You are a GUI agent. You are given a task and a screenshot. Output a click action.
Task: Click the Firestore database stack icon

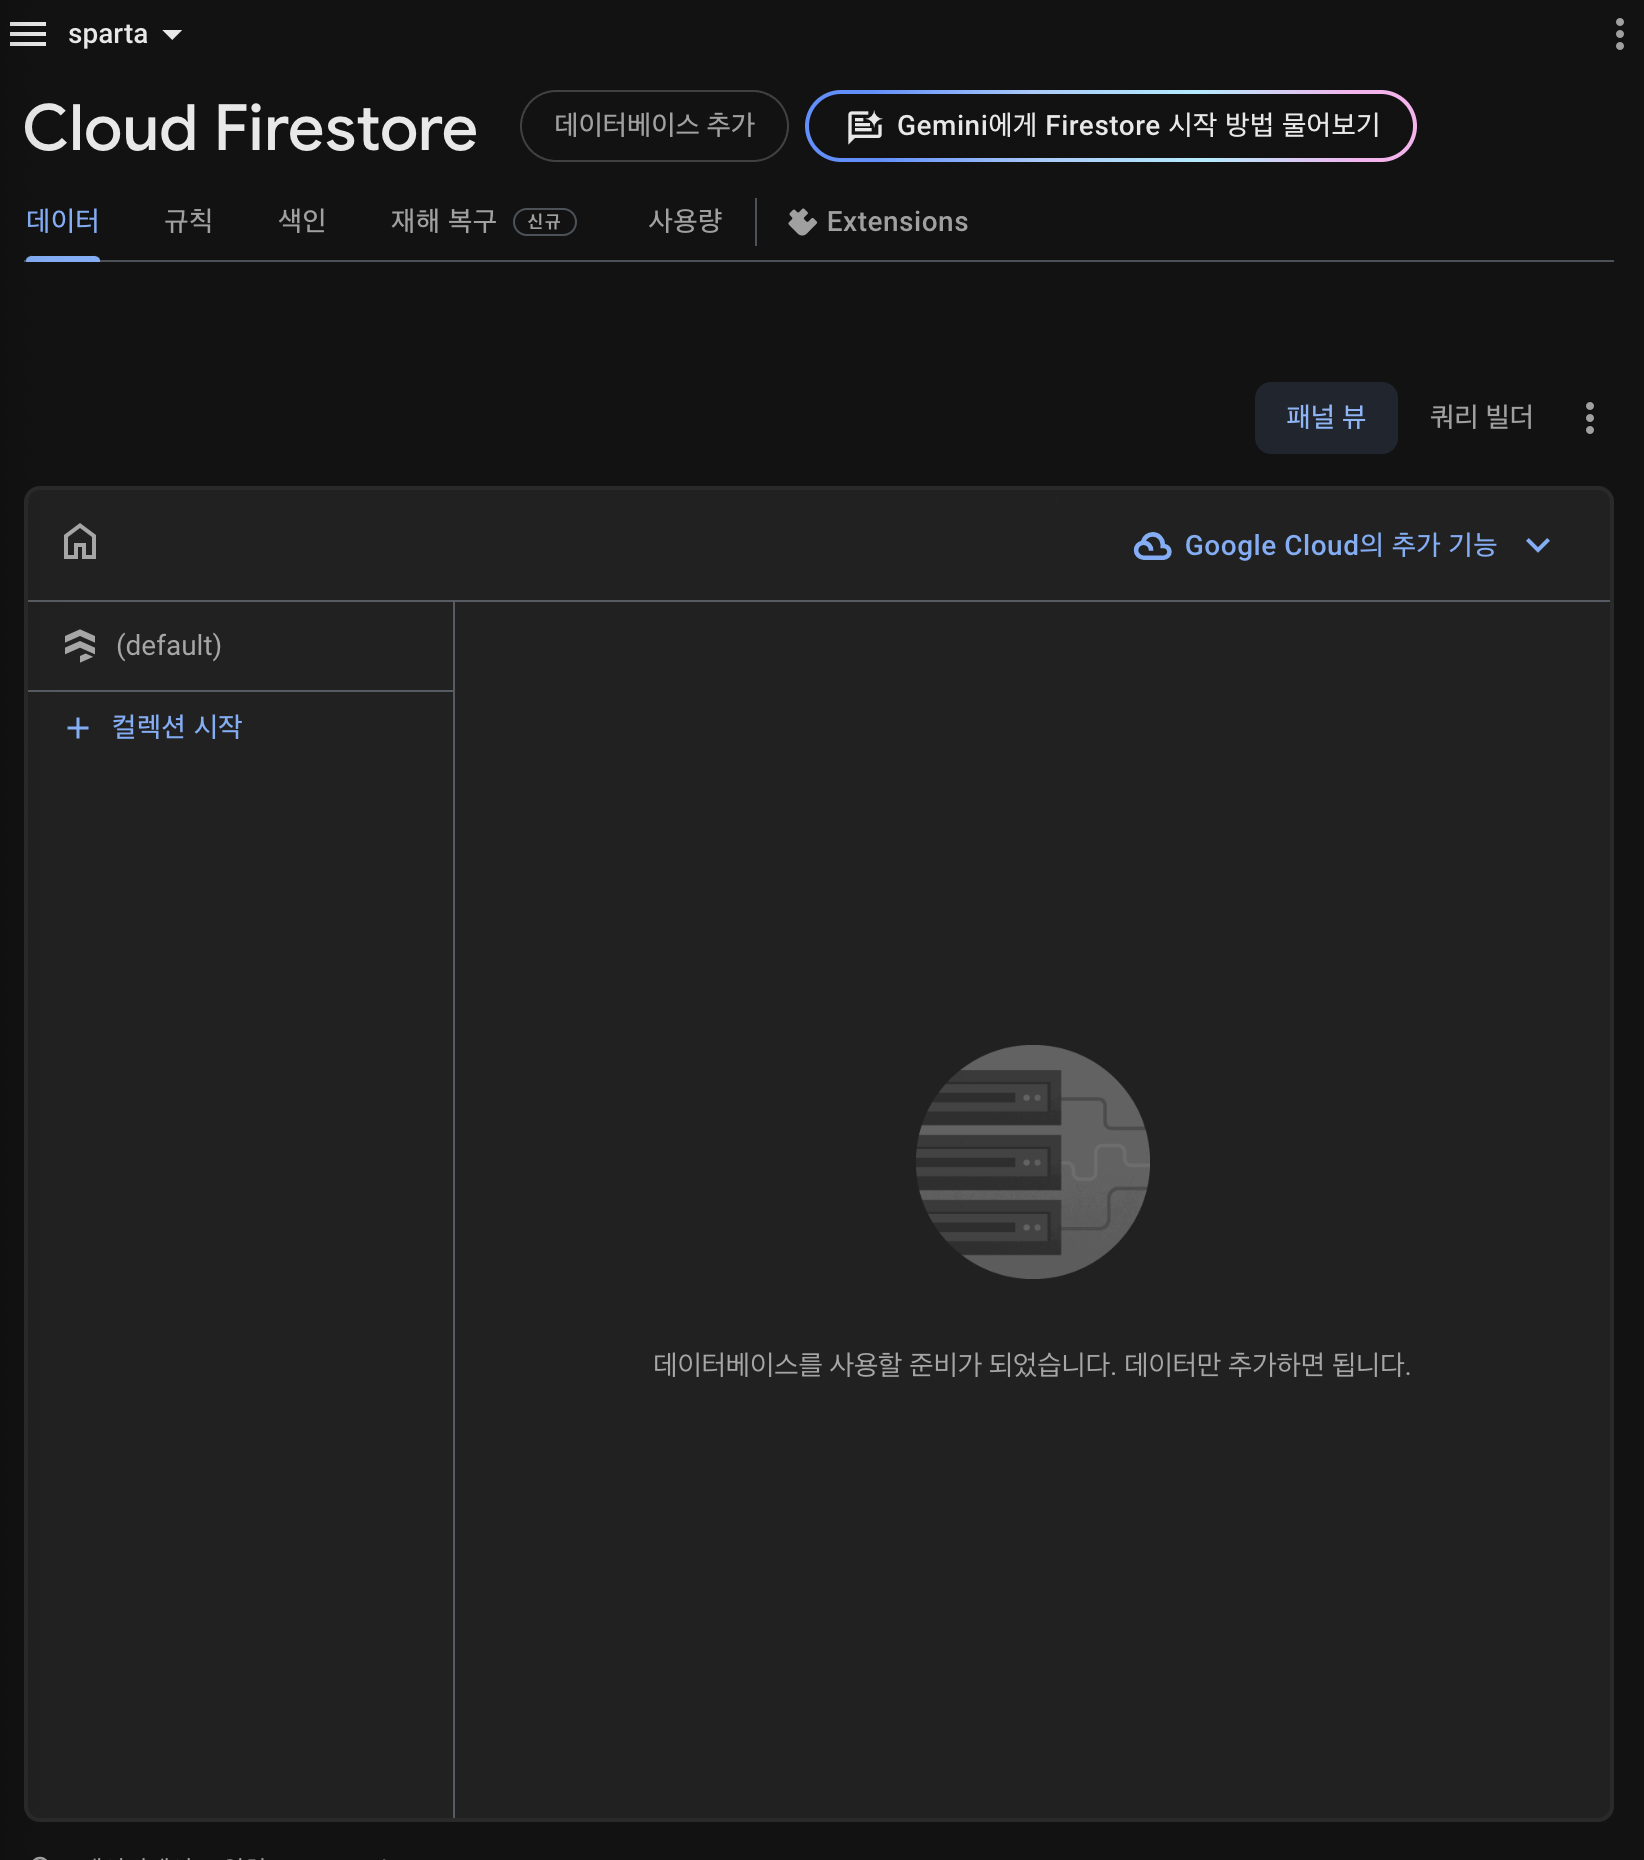click(x=80, y=646)
